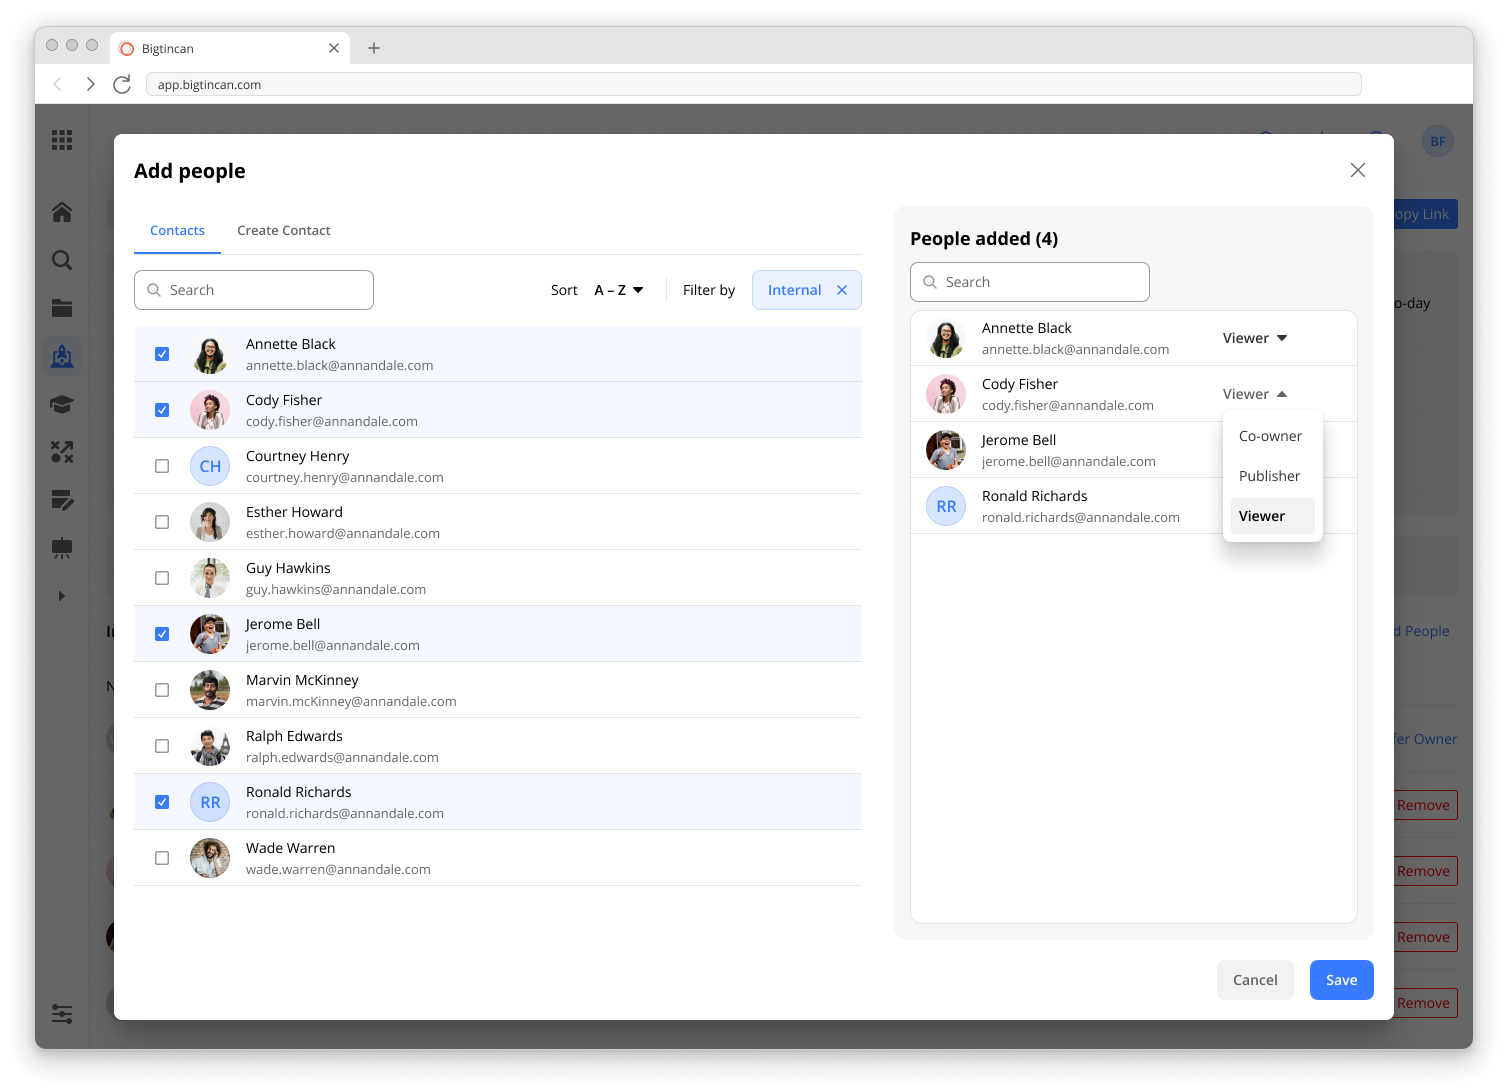Screen dimensions: 1508x1092
Task: Click Esther Howard's avatar photo
Action: (210, 522)
